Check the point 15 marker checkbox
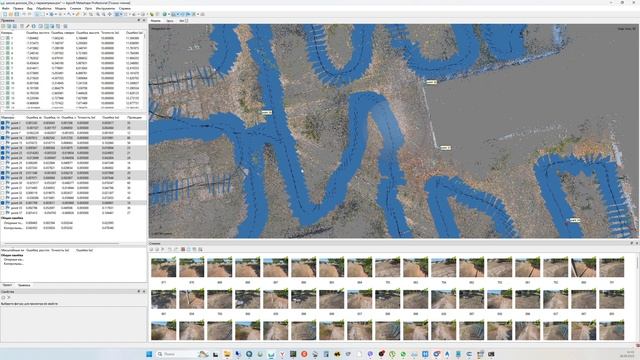640x360 pixels. point(2,143)
